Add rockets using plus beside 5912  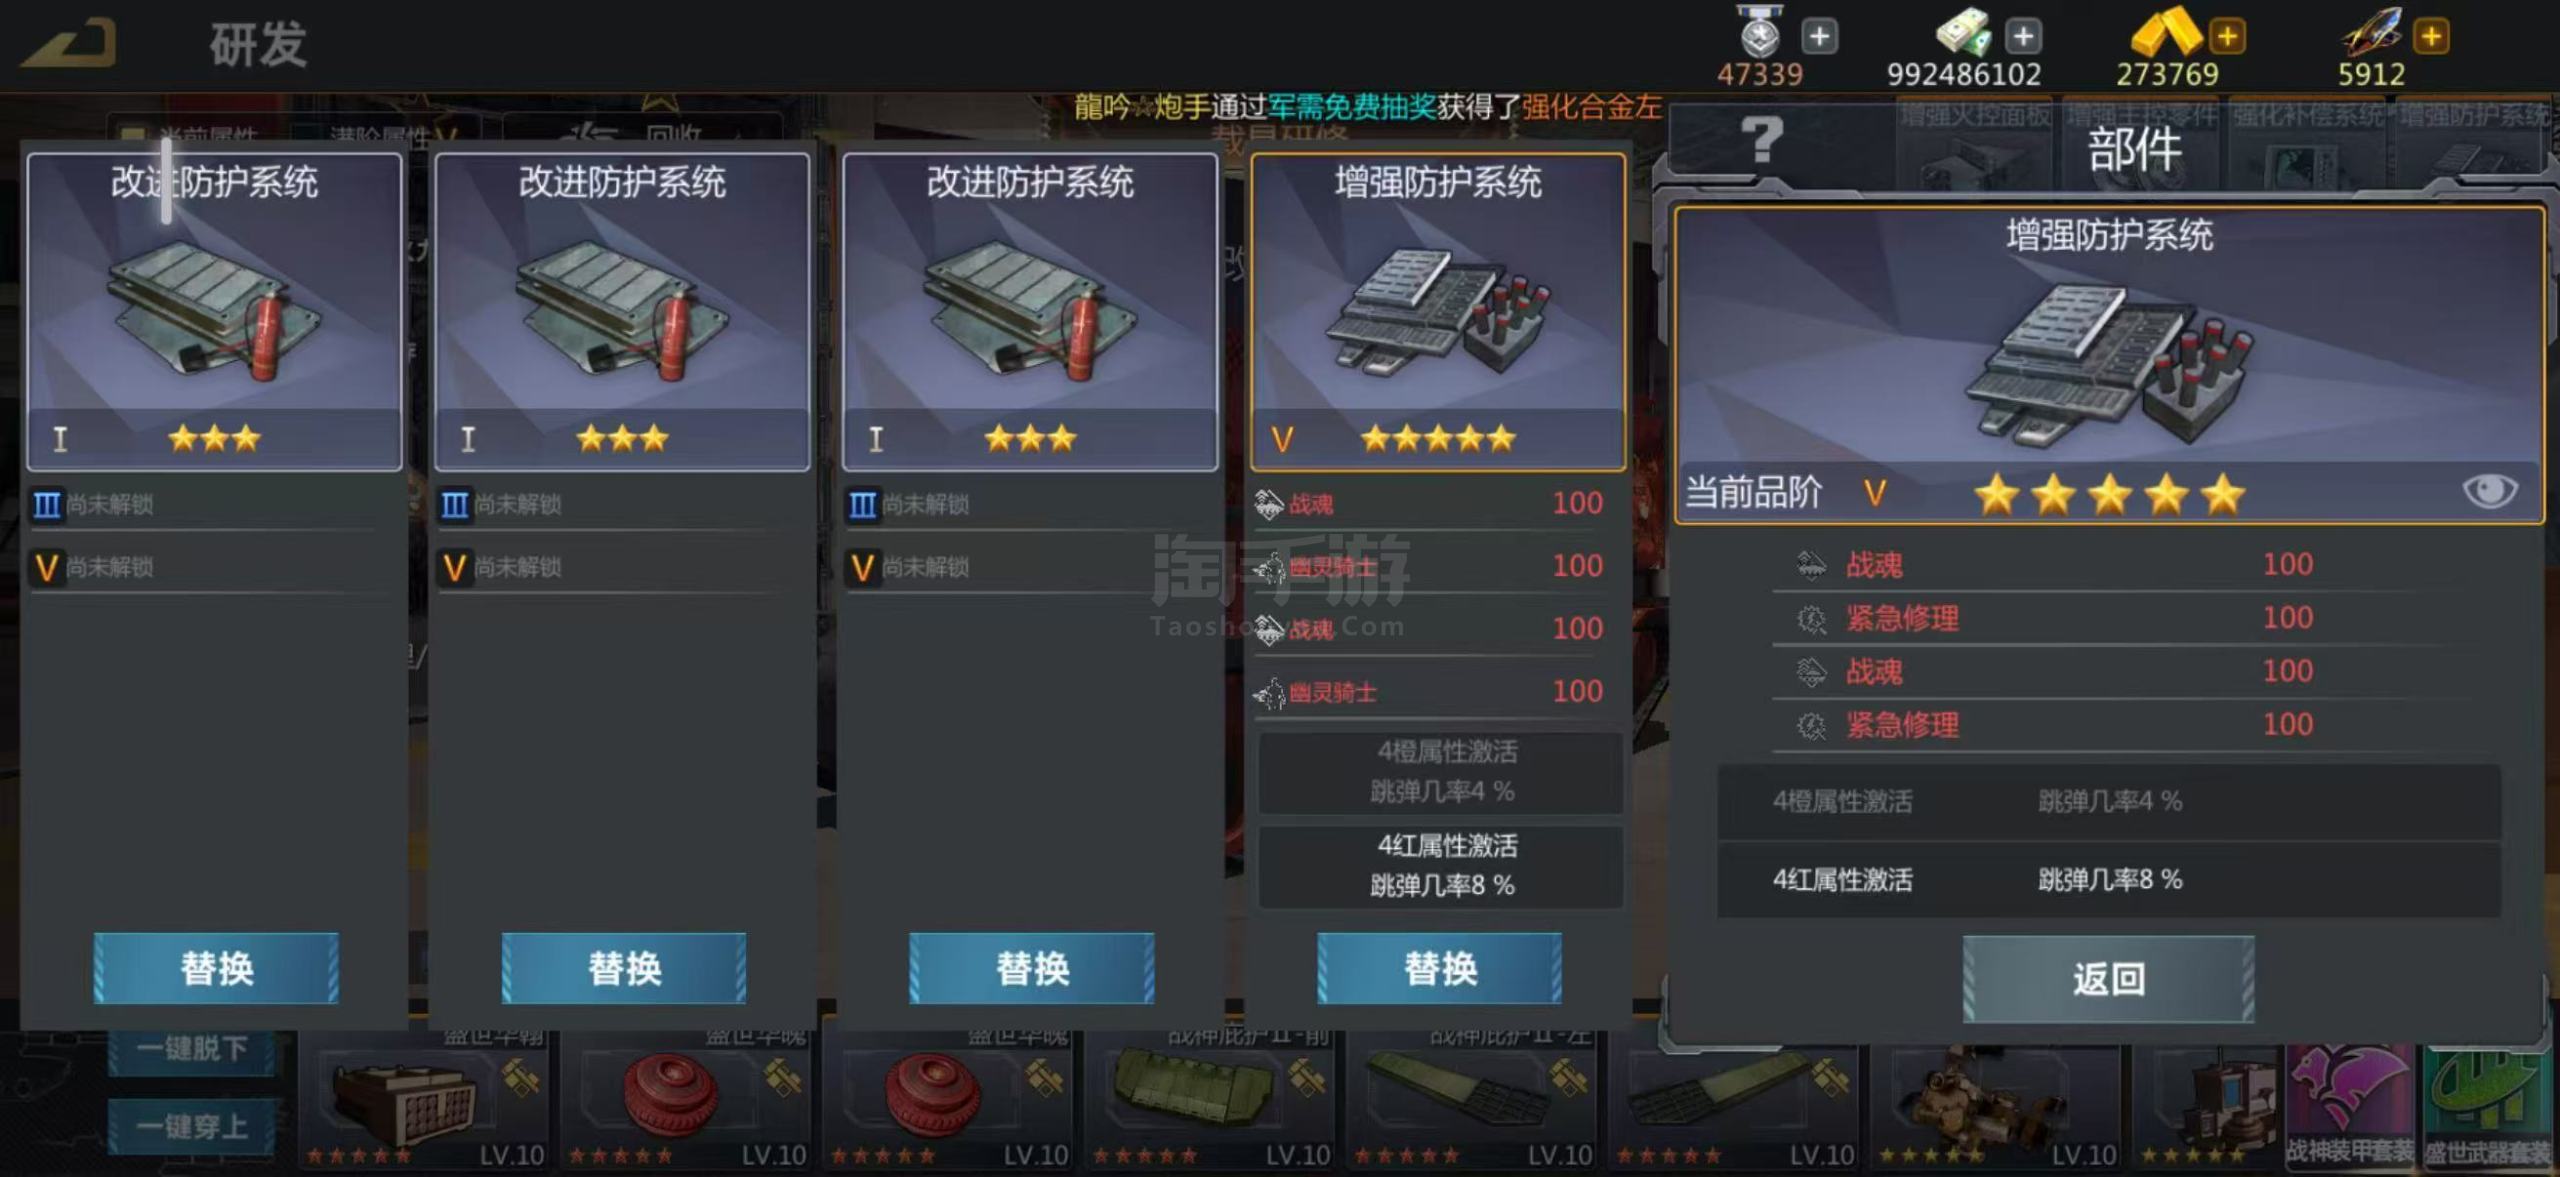pos(2431,37)
